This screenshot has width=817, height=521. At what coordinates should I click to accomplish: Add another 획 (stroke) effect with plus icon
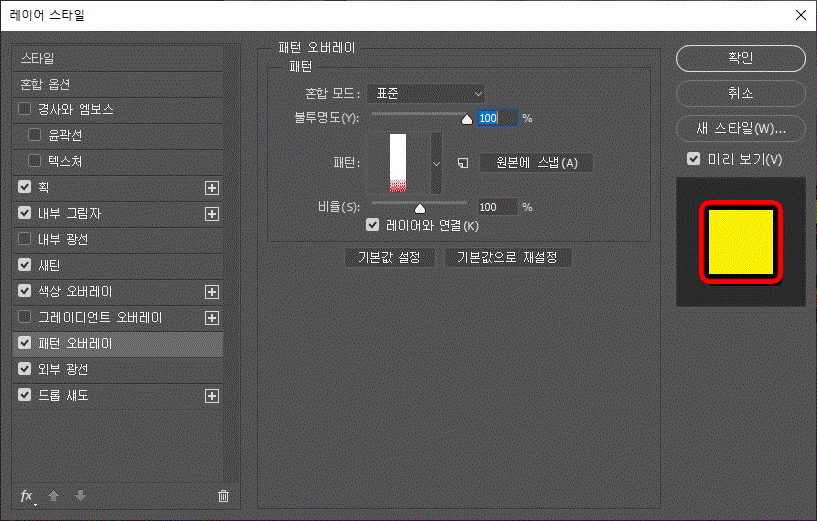[212, 188]
